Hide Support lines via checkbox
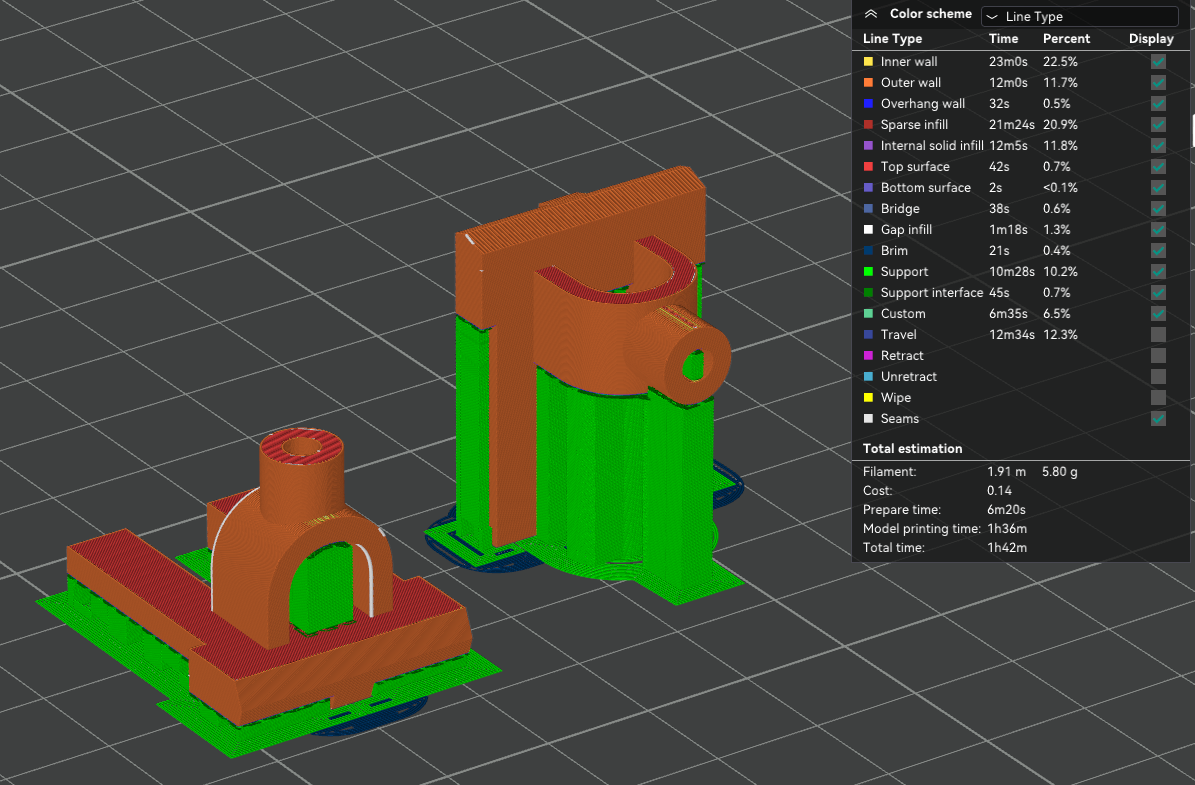Screen dimensions: 1195x785 tap(1158, 271)
